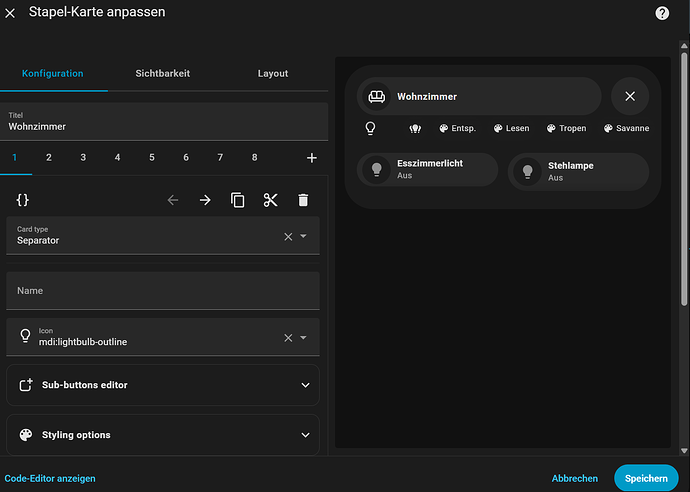
Task: Add a new card with the plus icon
Action: click(311, 158)
